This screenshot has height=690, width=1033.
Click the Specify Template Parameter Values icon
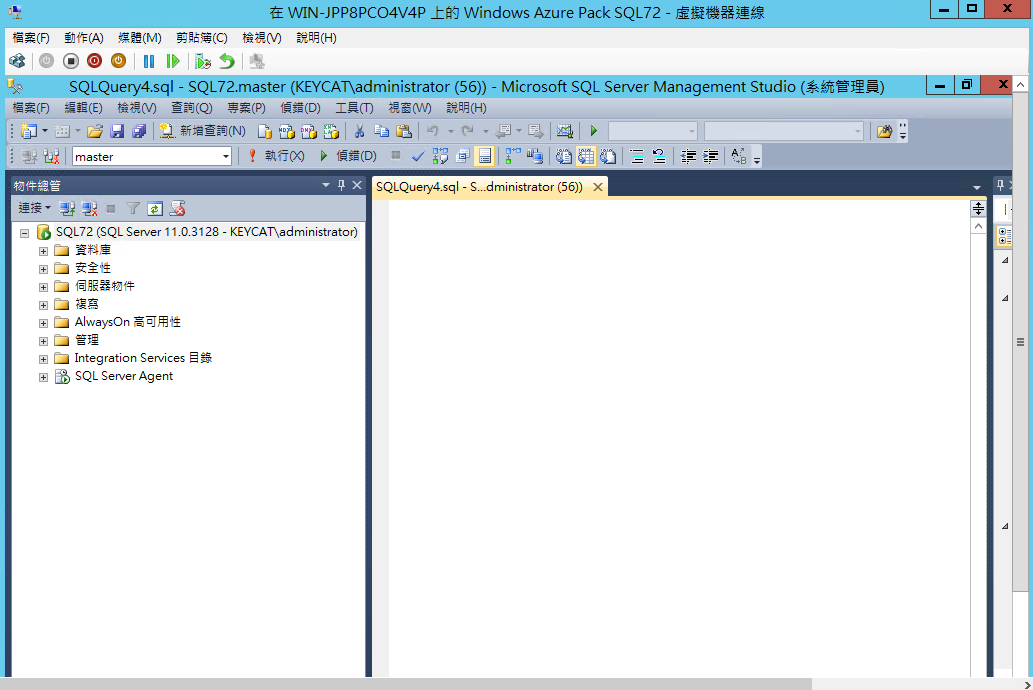(739, 156)
